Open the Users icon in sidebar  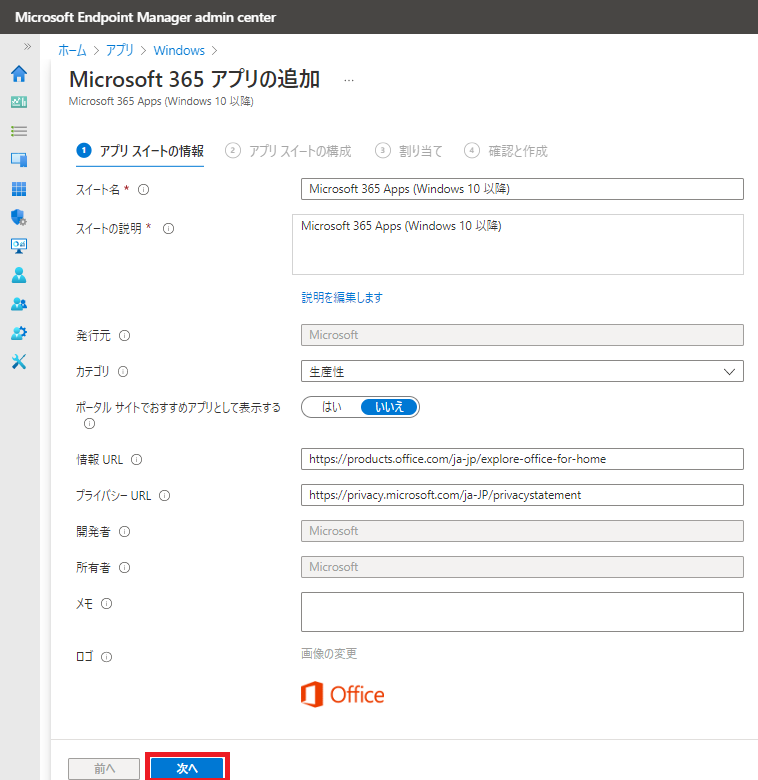point(19,275)
